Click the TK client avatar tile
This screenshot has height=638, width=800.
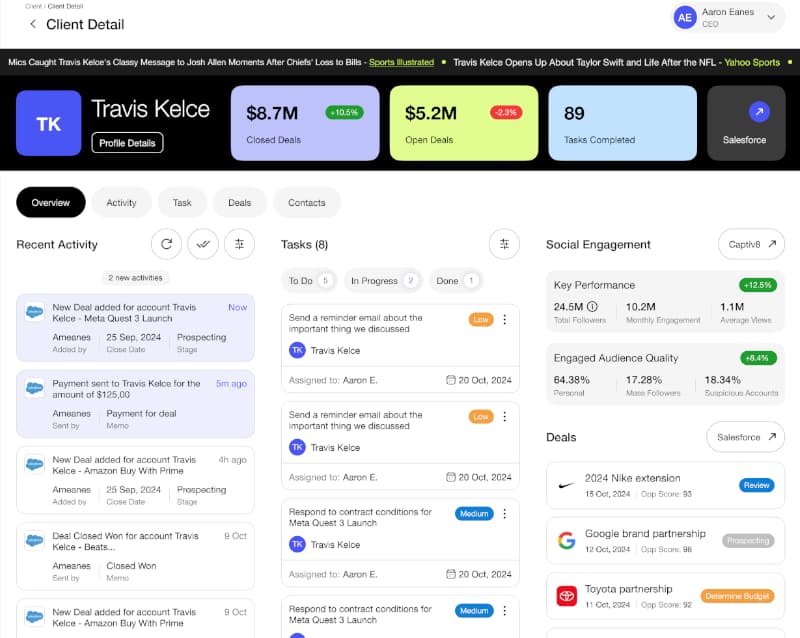(48, 123)
